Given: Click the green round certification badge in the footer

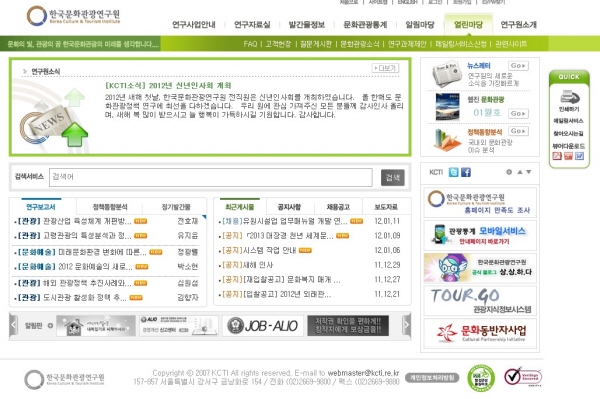Looking at the screenshot, I should point(481,378).
